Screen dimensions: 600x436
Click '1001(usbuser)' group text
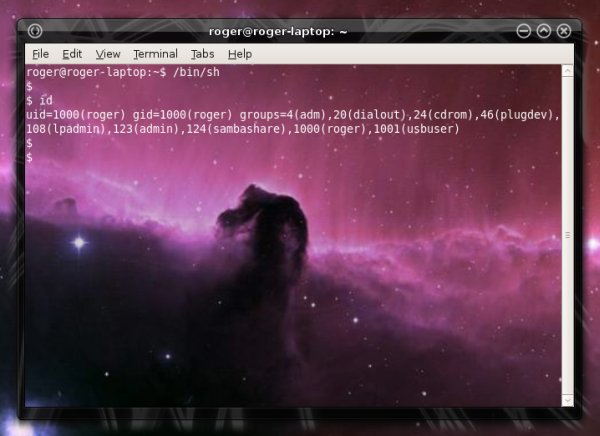(x=416, y=129)
